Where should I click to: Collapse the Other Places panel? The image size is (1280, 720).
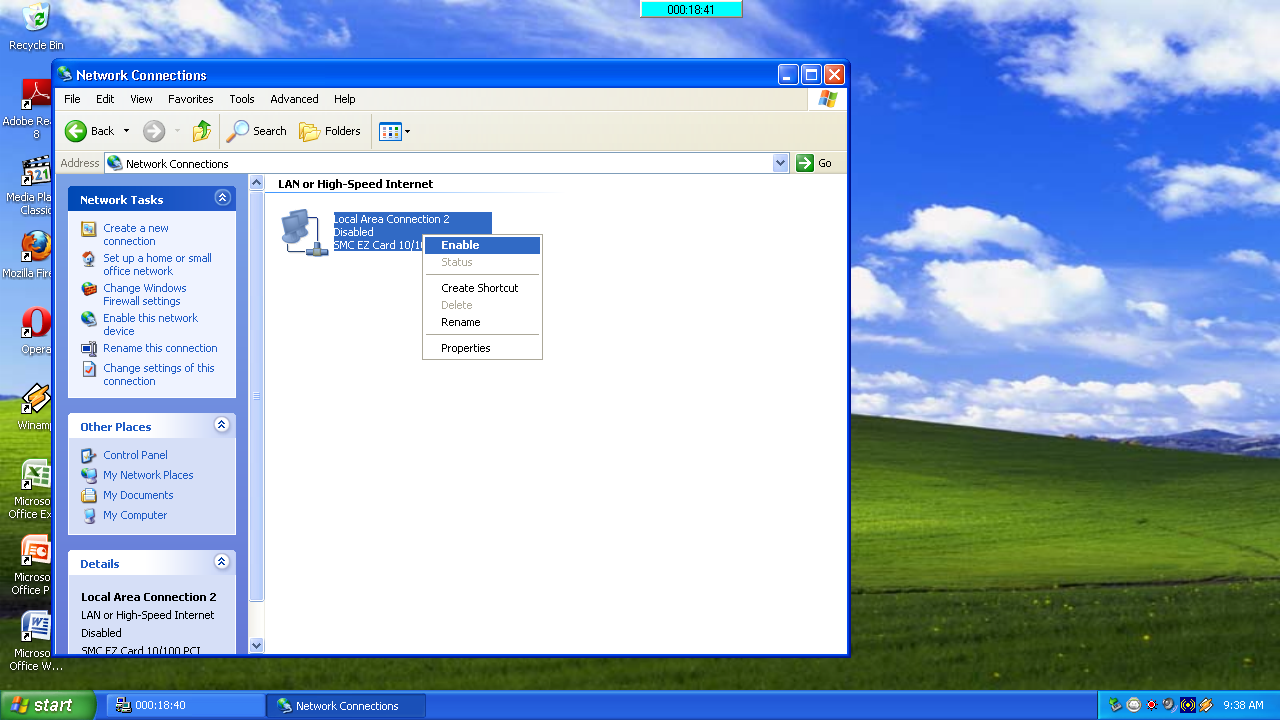(x=222, y=425)
